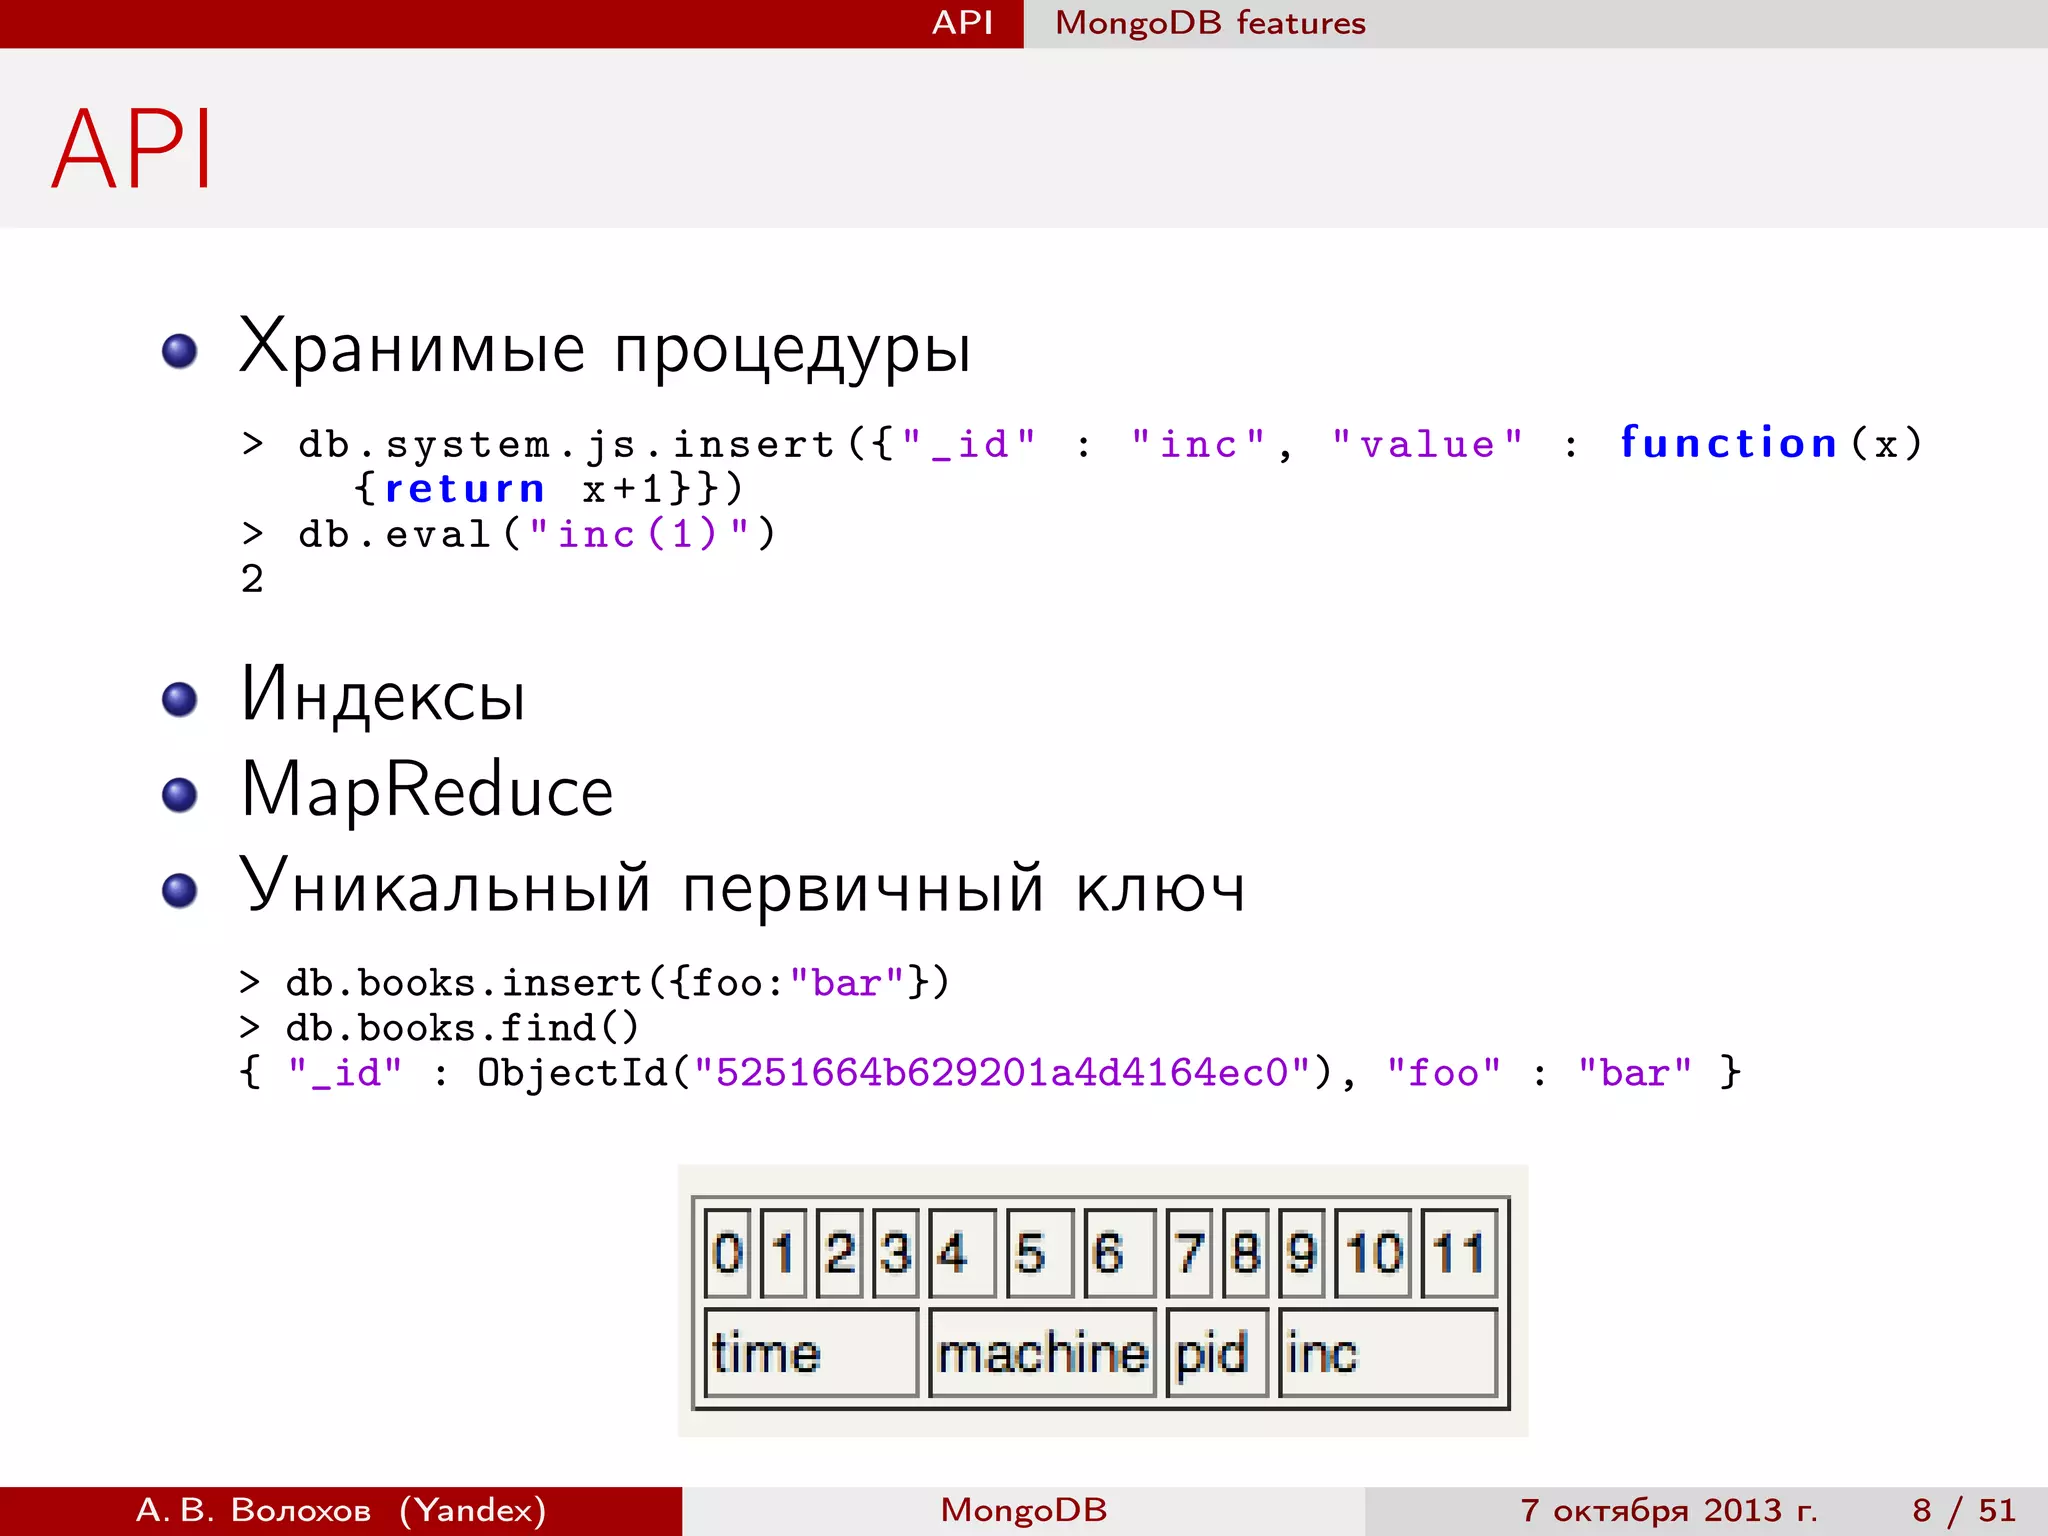Click the 'Индексы' bullet item
Screen dimensions: 2048x1536
(x=382, y=695)
